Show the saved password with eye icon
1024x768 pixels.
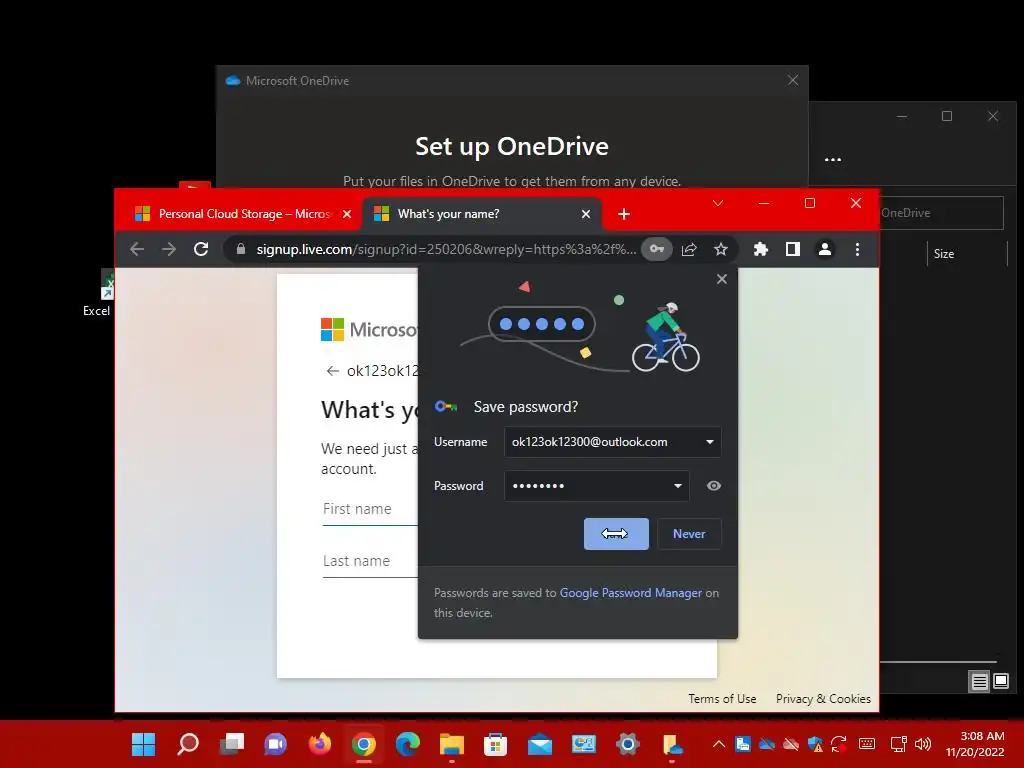(714, 485)
